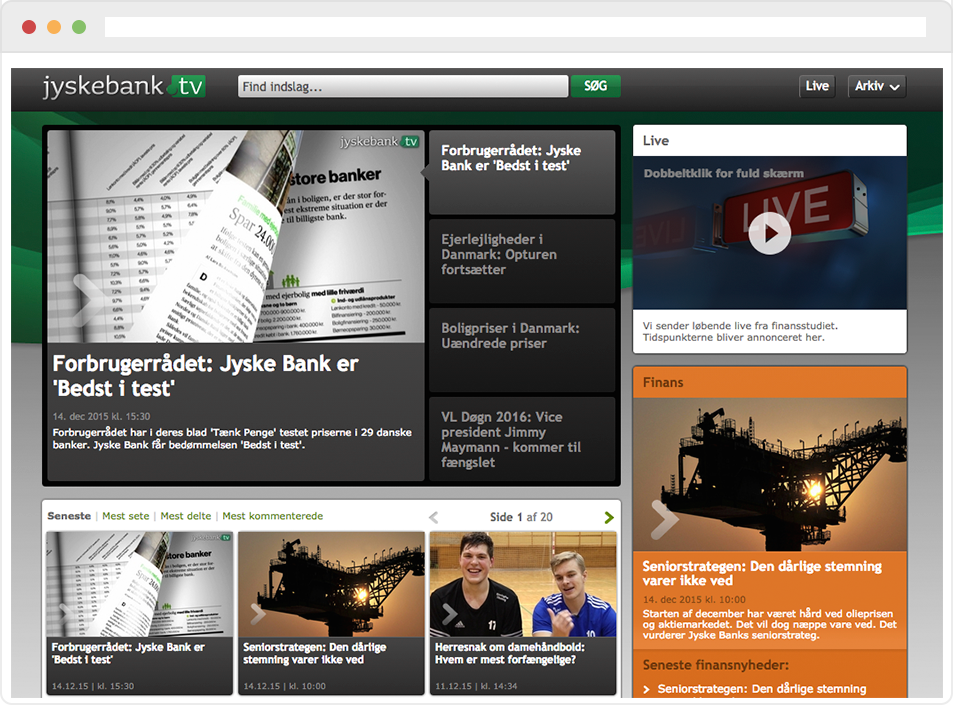Select 'VL Døgn 2016: Vice president Jimmy Maymann' item

pos(522,438)
